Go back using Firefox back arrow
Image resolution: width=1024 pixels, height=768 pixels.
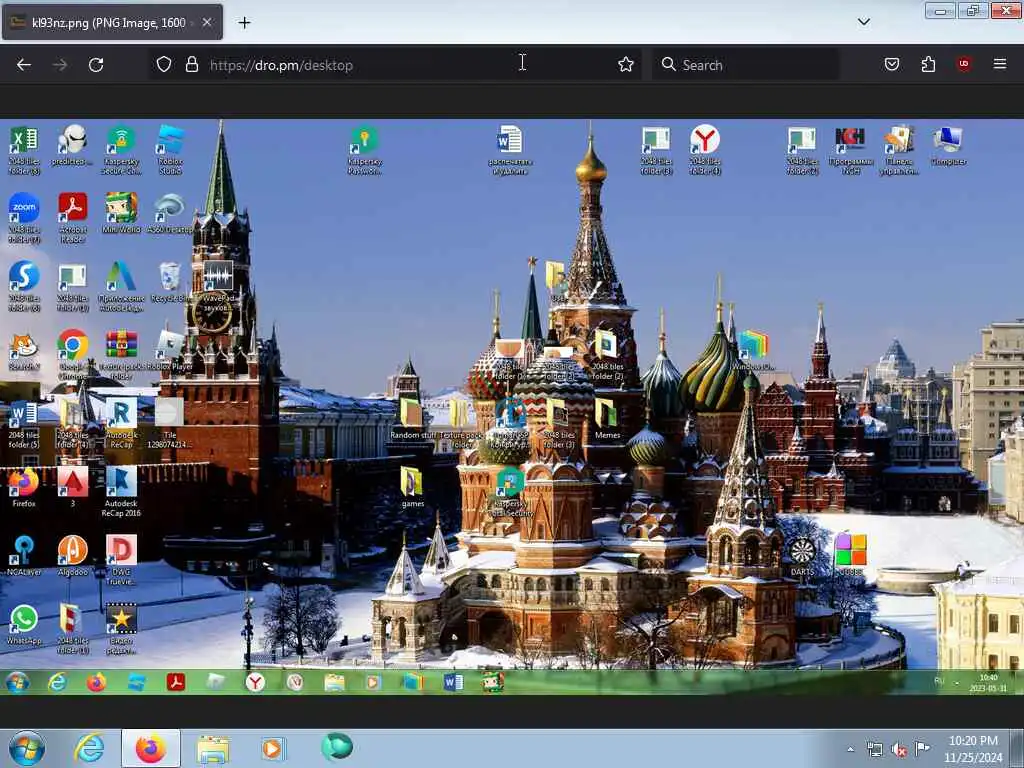tap(24, 65)
